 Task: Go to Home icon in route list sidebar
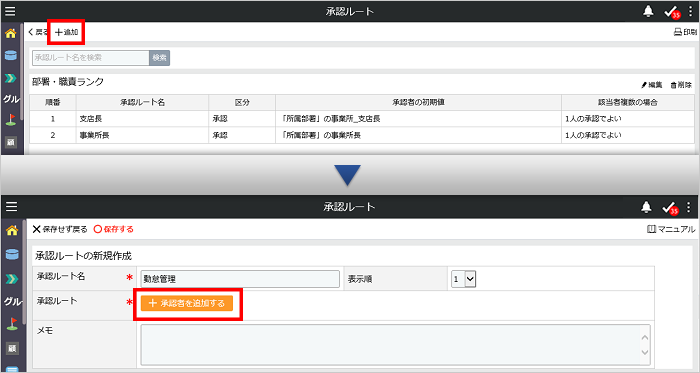11,33
